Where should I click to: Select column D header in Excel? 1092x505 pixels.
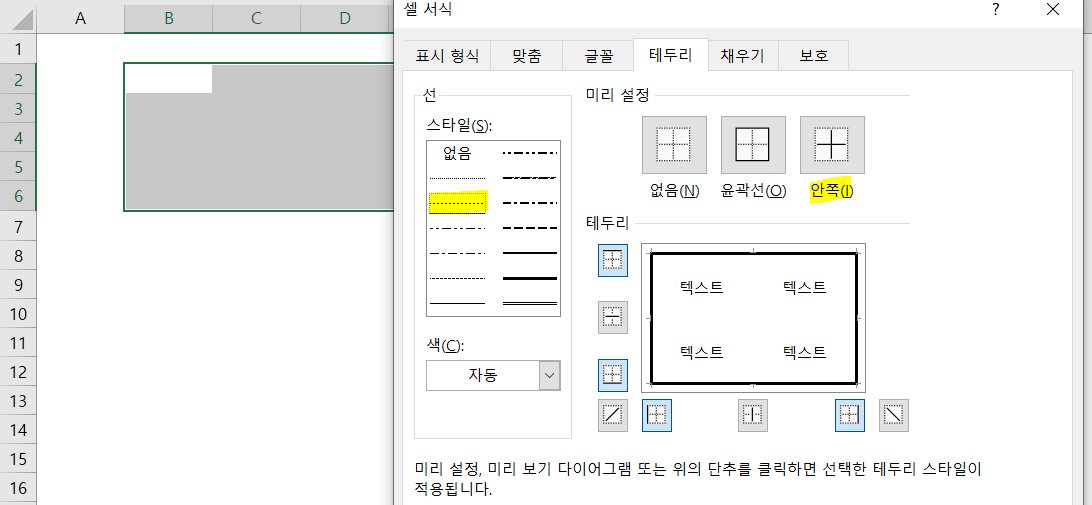pyautogui.click(x=345, y=19)
